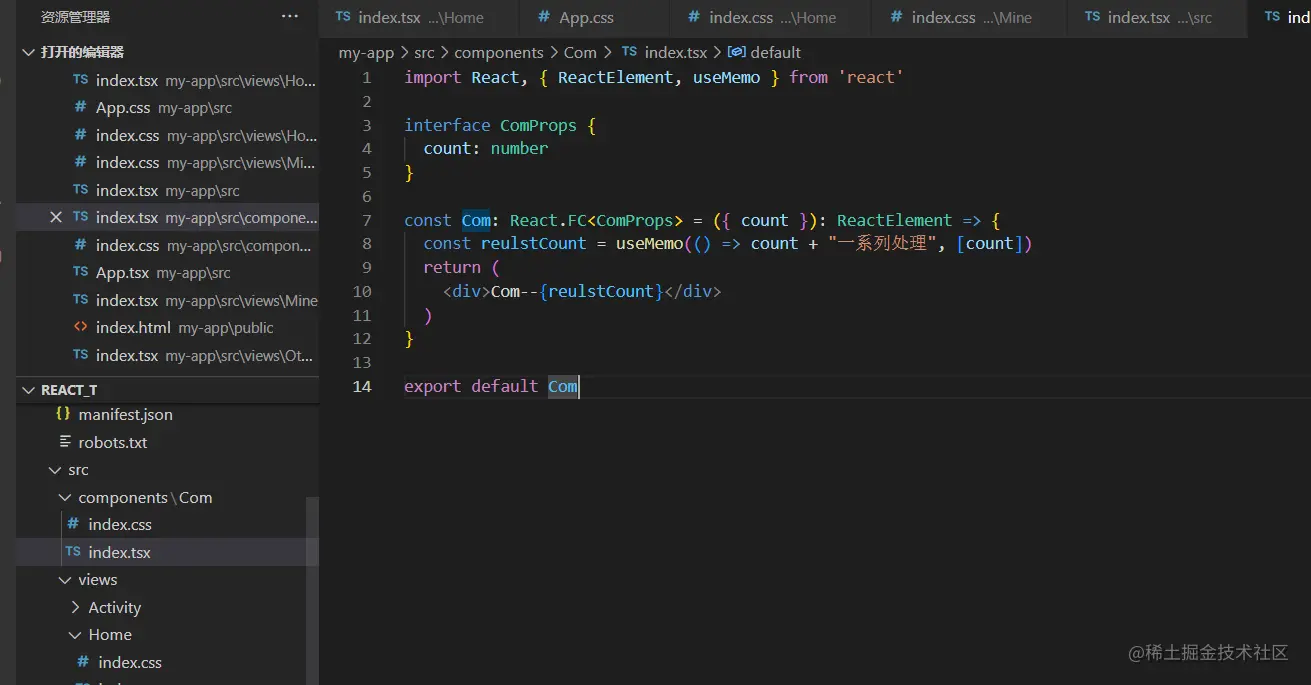Viewport: 1311px width, 685px height.
Task: Switch to the index.tsx ...\src tab
Action: click(x=1158, y=17)
